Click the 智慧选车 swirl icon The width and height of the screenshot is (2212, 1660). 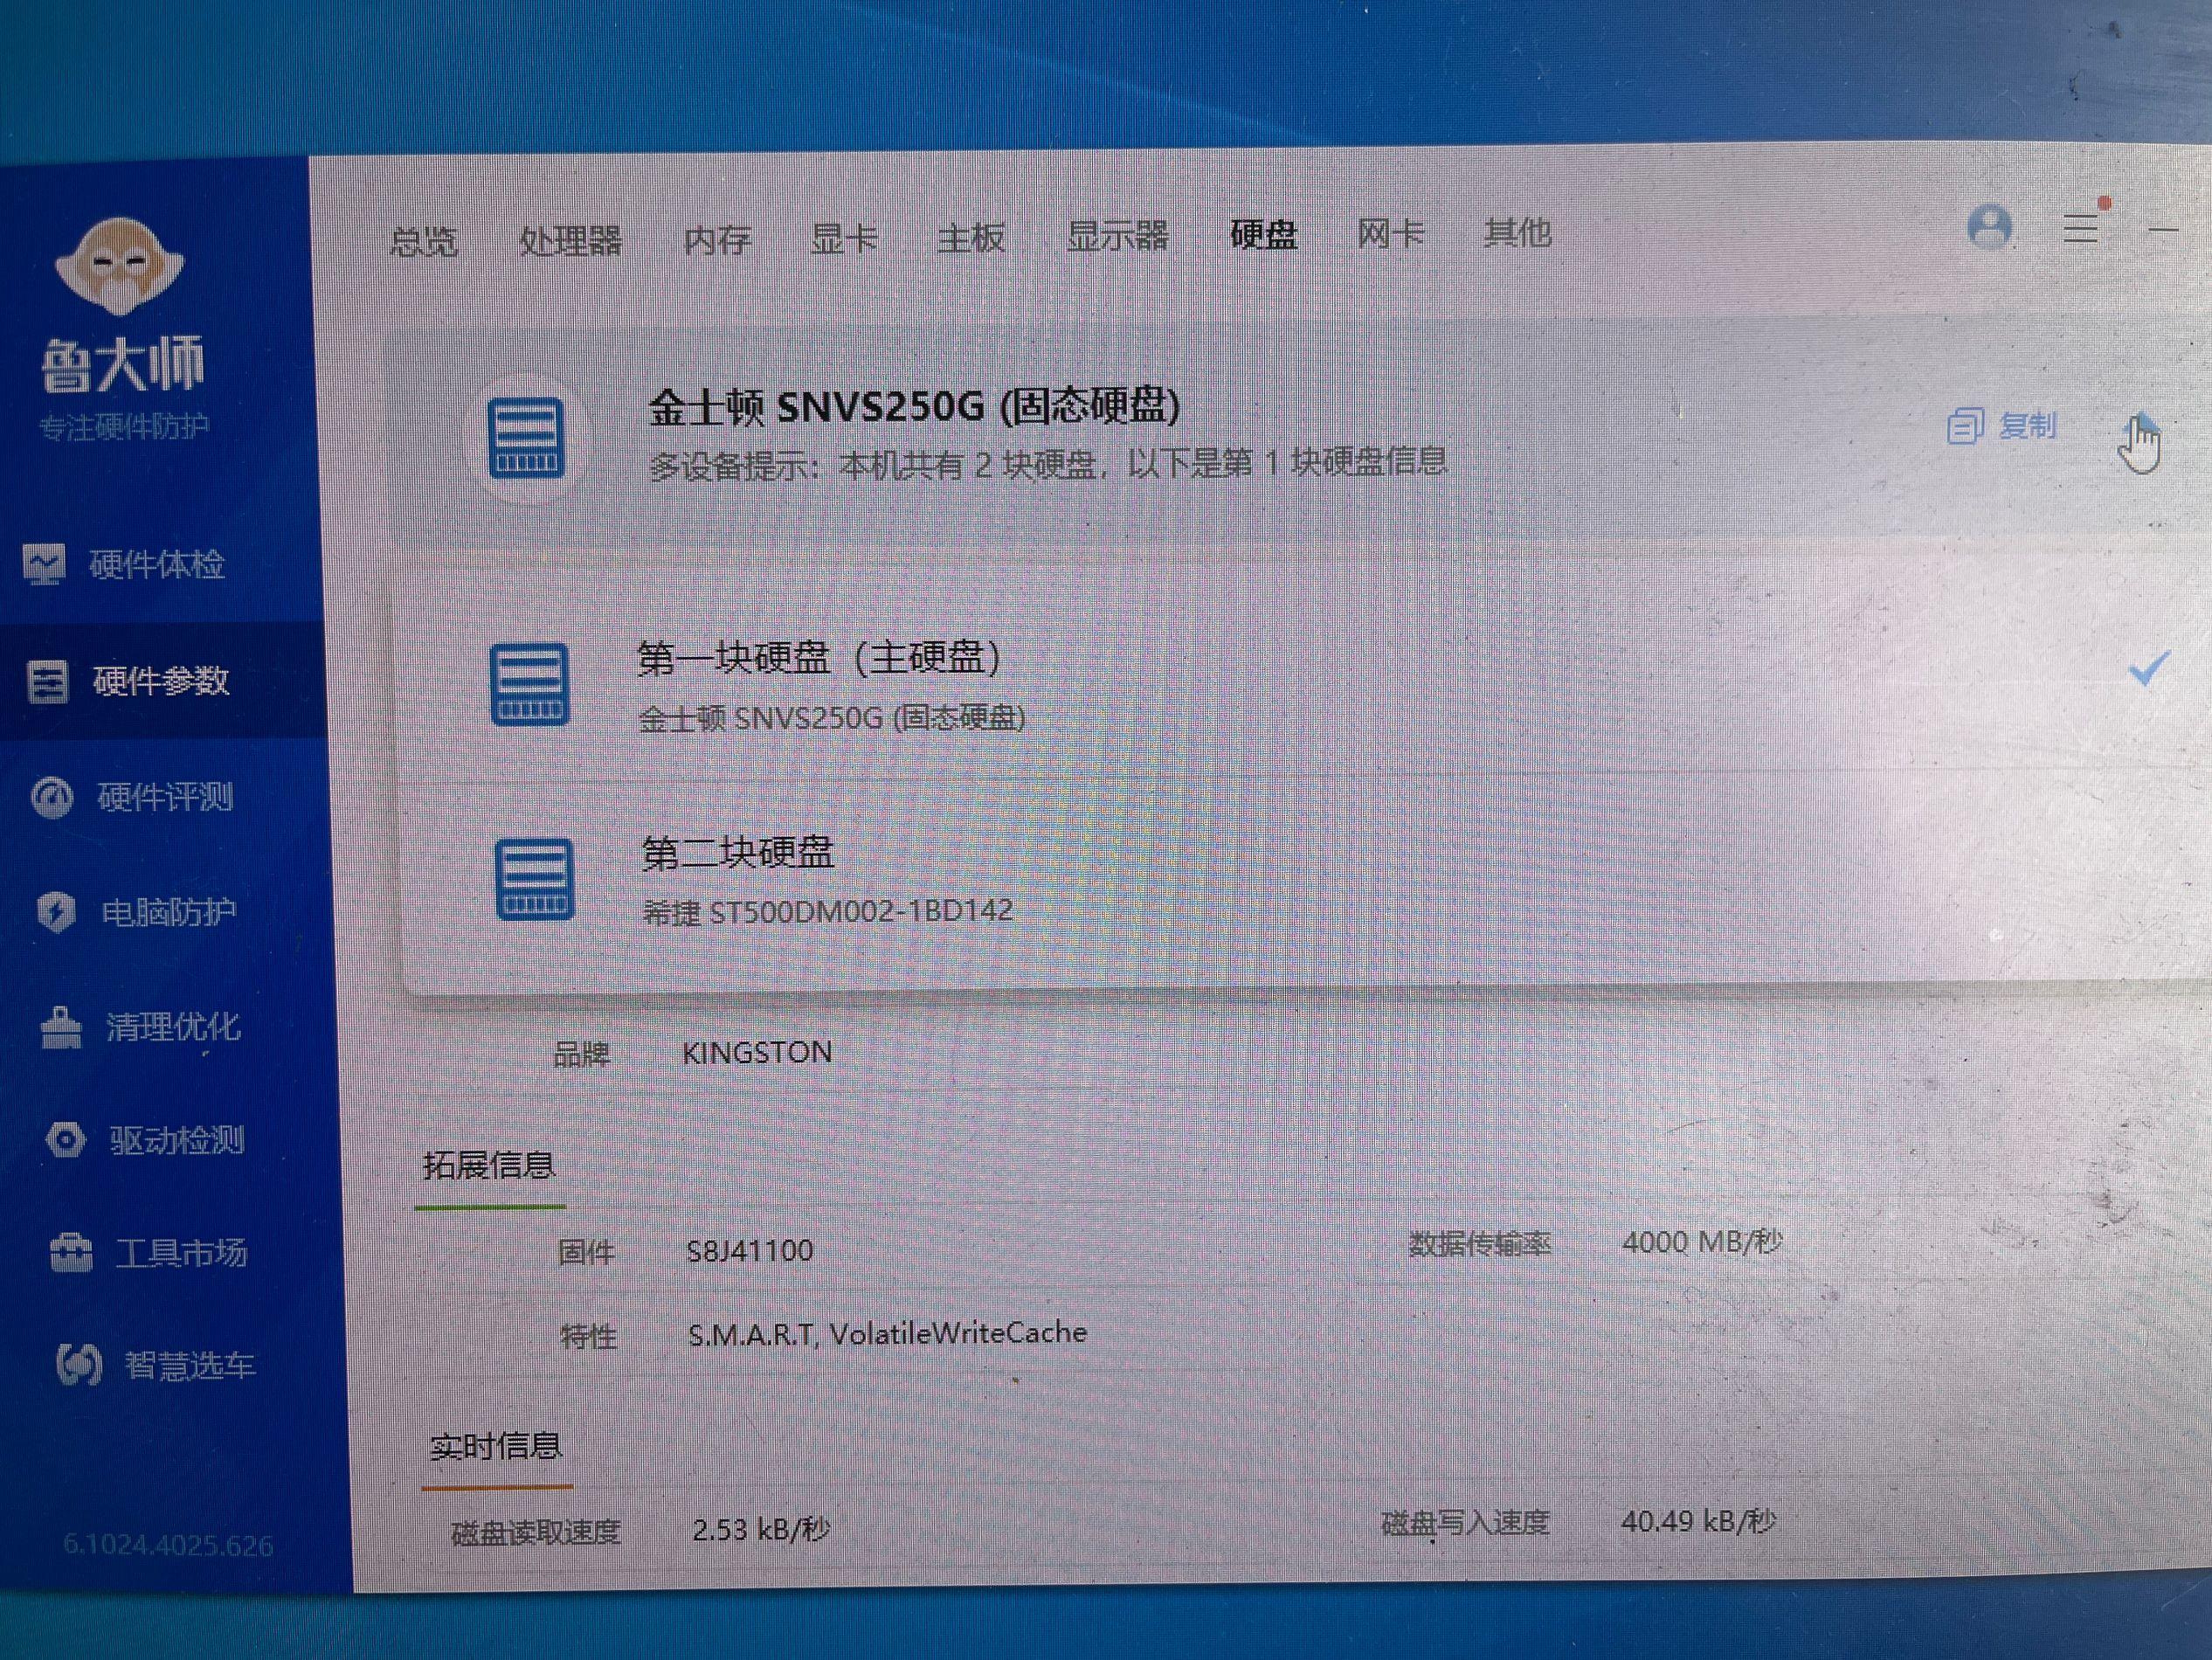(x=78, y=1364)
